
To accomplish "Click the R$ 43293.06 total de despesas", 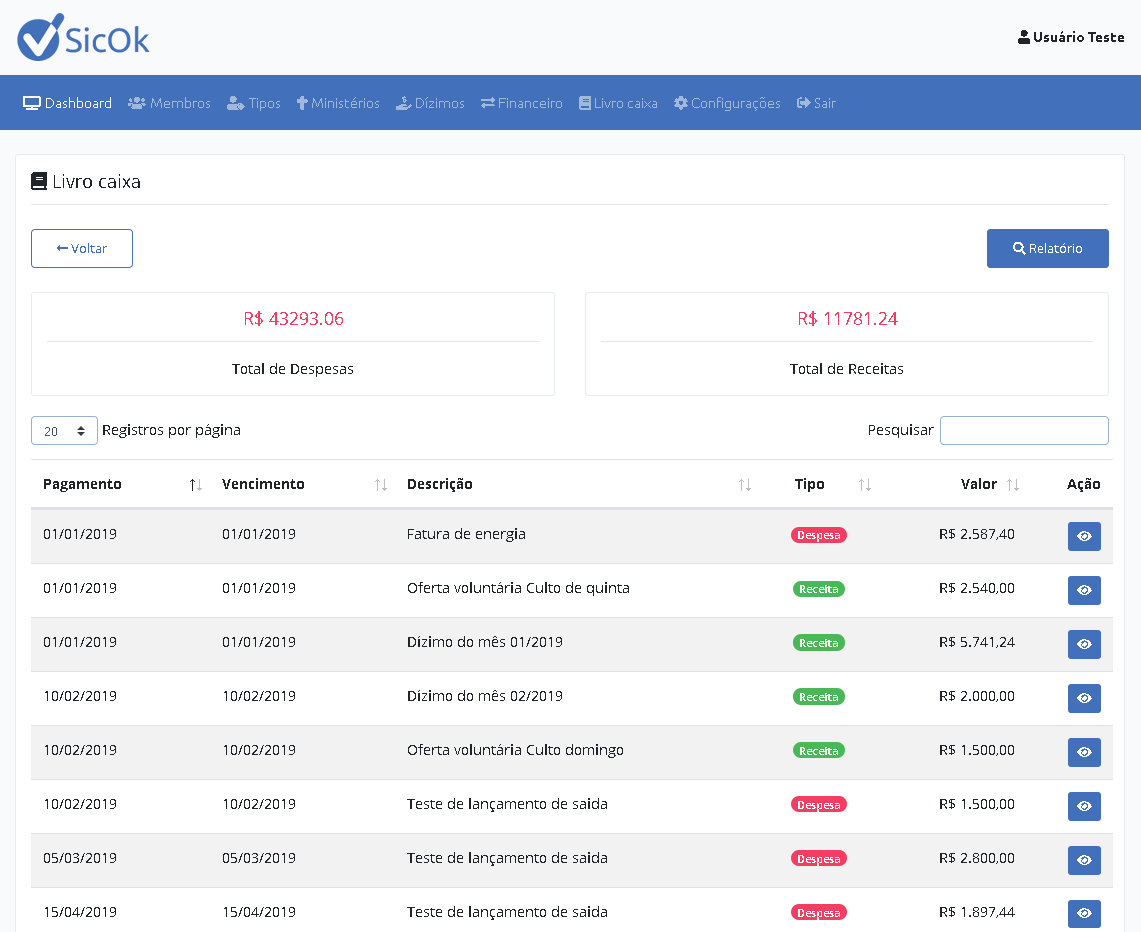I will click(x=293, y=319).
